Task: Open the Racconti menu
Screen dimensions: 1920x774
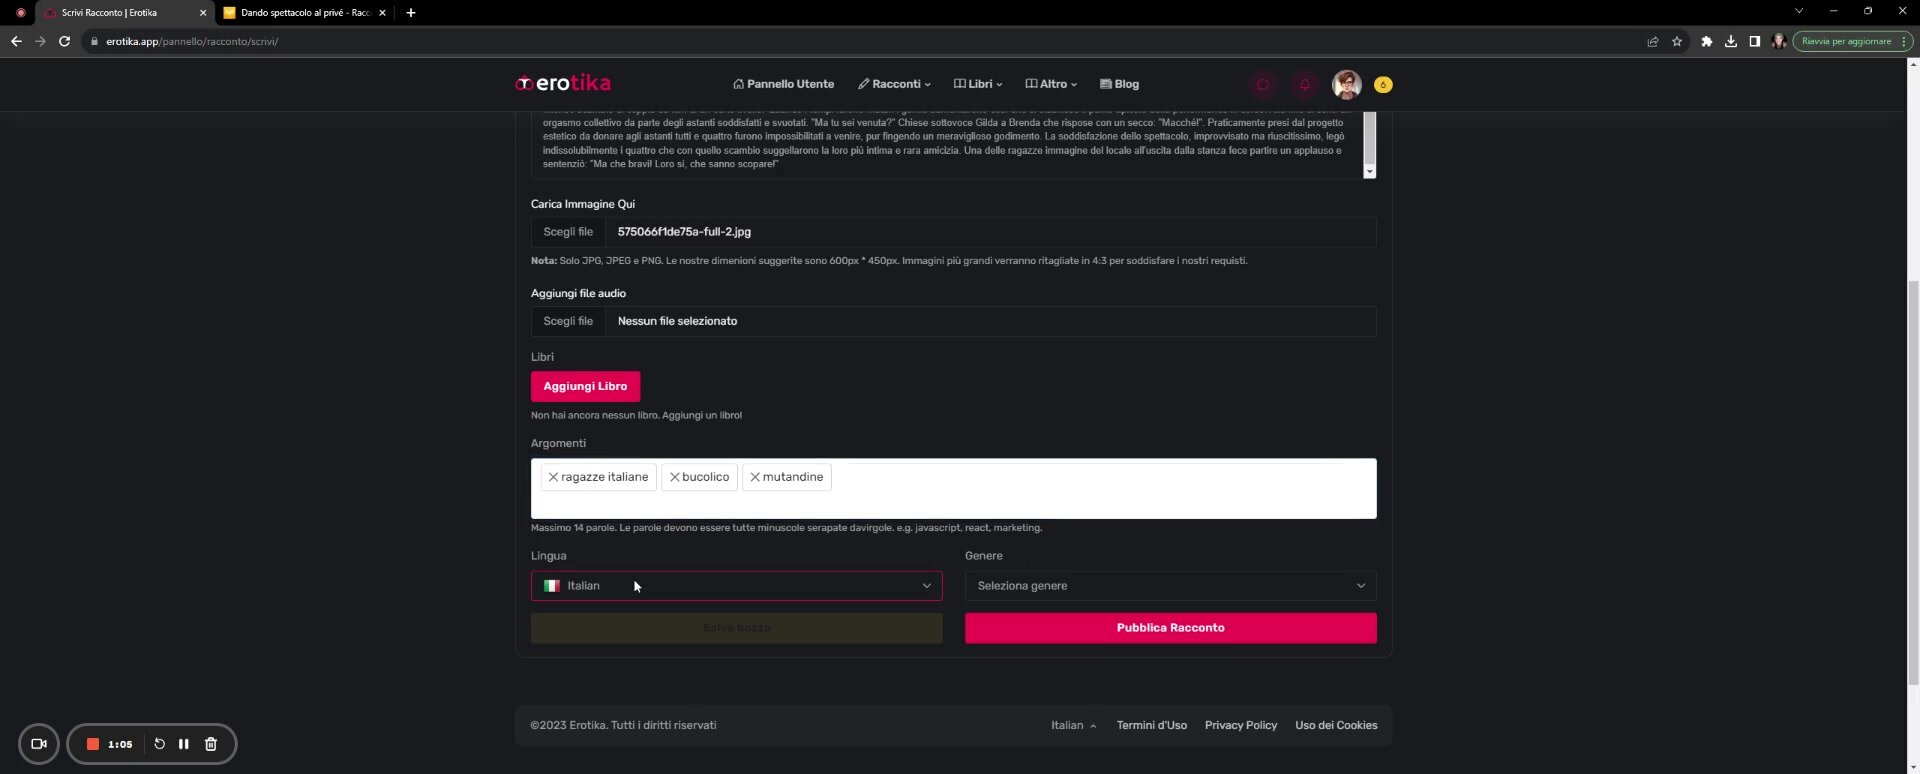Action: tap(894, 84)
